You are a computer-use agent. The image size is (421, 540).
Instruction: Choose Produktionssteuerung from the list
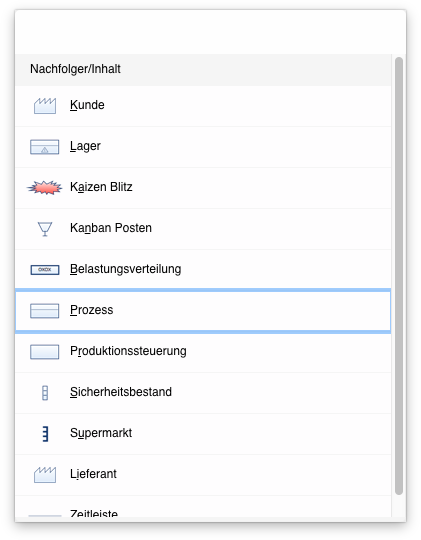click(x=203, y=352)
